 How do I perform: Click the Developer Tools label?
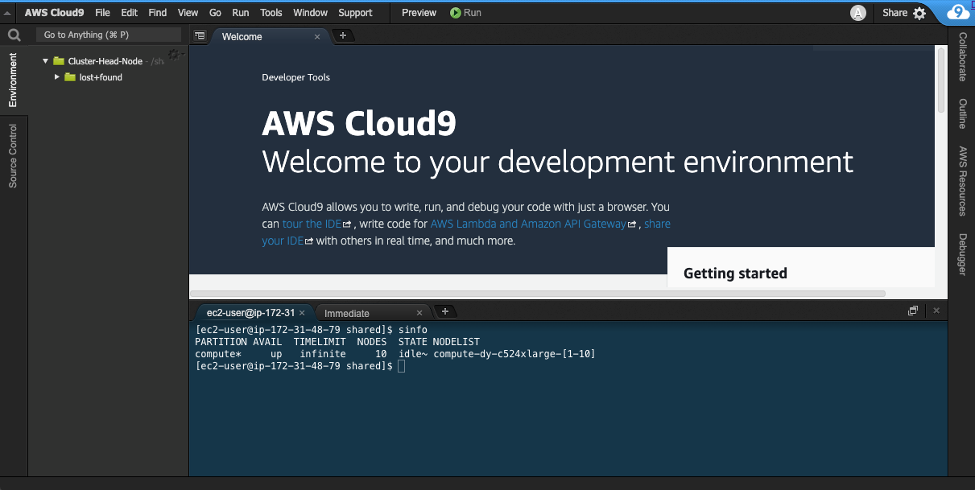(296, 77)
